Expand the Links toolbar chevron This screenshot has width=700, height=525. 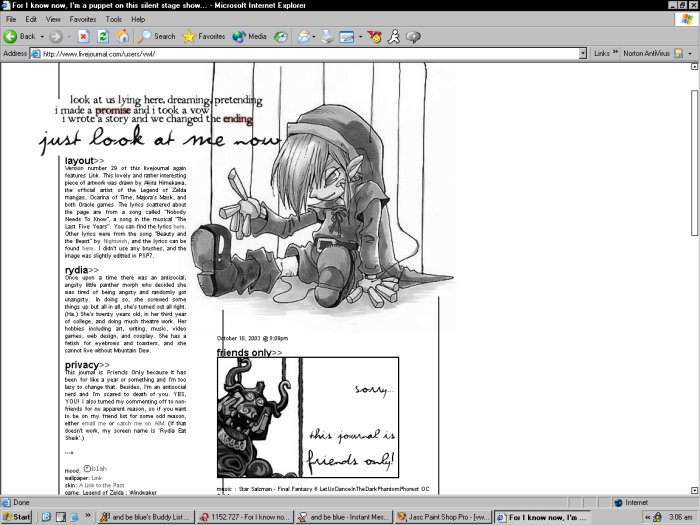616,52
